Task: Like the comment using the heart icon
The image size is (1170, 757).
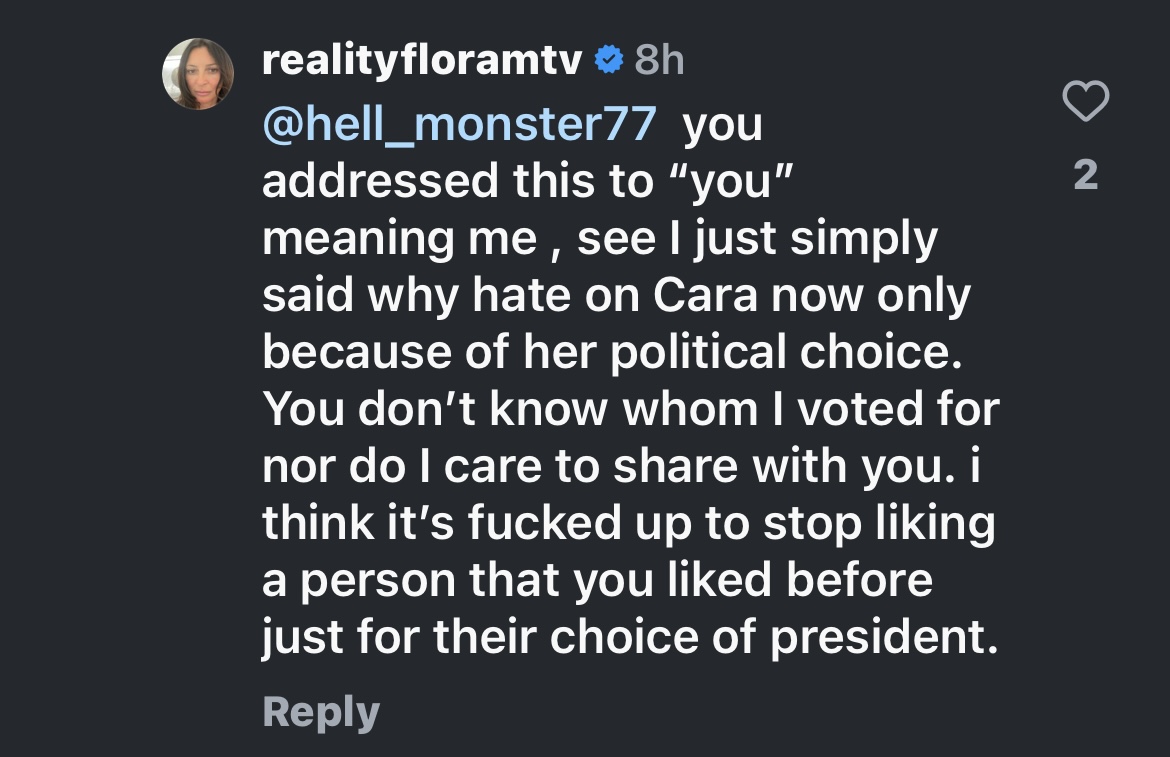Action: click(x=1086, y=101)
